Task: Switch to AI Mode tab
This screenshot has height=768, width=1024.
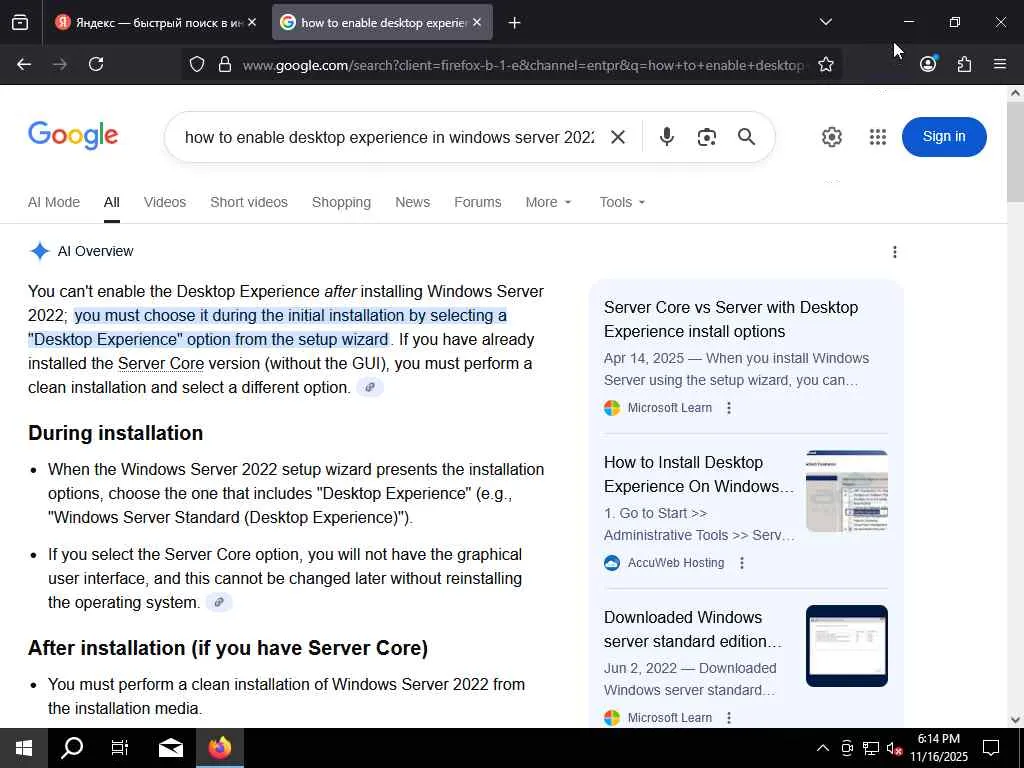Action: pyautogui.click(x=54, y=202)
